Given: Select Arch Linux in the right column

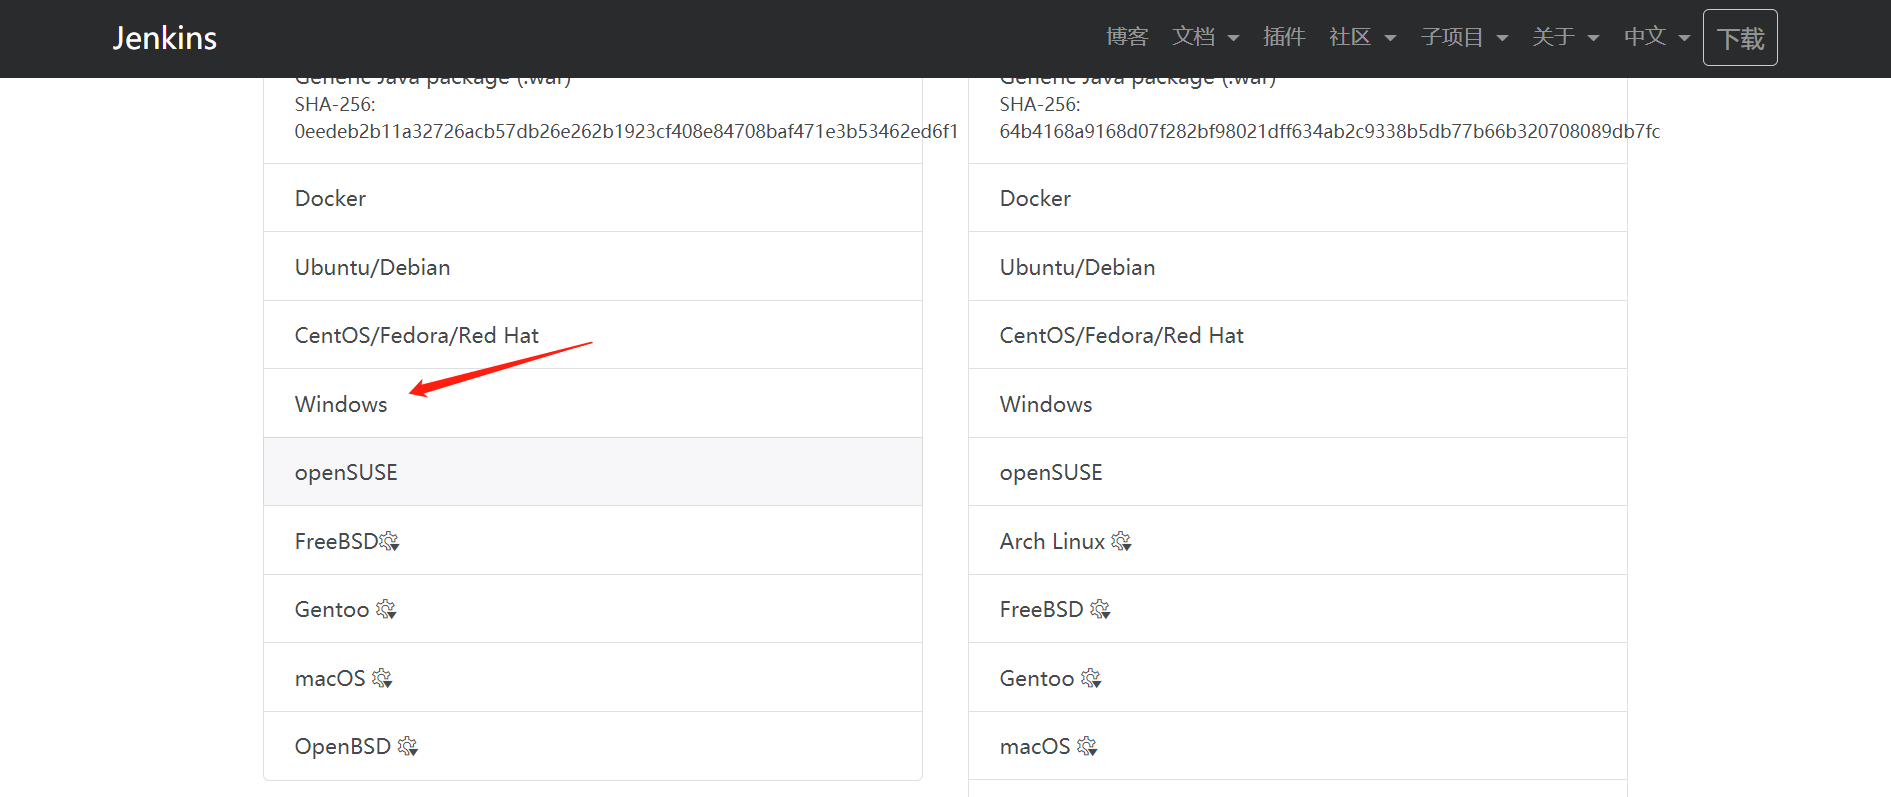Looking at the screenshot, I should [1298, 540].
